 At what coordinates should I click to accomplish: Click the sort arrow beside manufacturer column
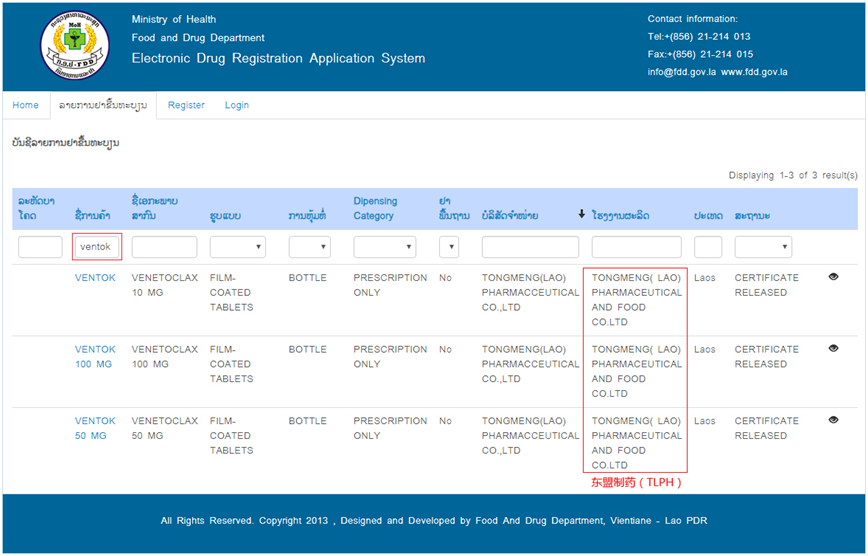[x=581, y=214]
